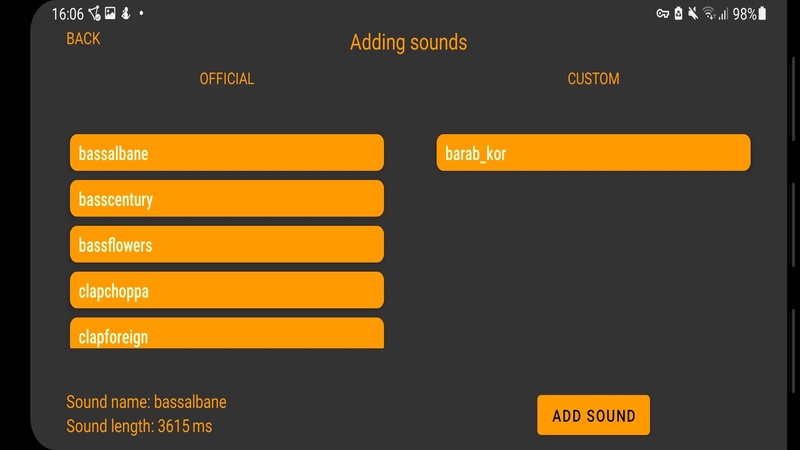Tap the cellular signal bars icon
This screenshot has height=450, width=800.
pos(722,14)
